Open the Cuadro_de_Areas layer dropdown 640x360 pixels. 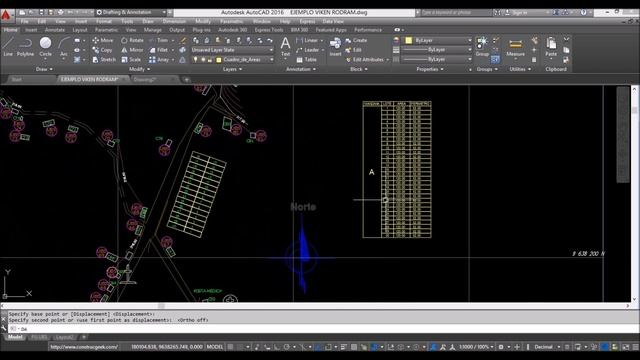[x=232, y=60]
